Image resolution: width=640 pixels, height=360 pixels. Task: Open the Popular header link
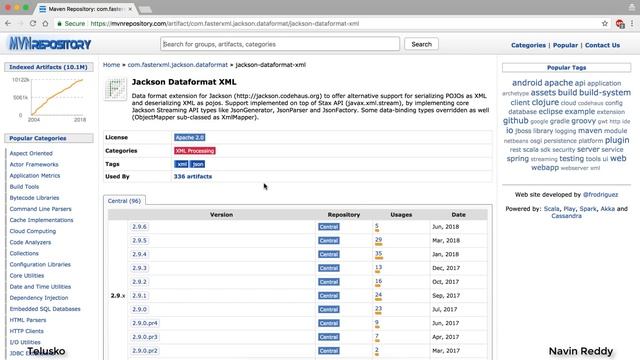tap(565, 45)
